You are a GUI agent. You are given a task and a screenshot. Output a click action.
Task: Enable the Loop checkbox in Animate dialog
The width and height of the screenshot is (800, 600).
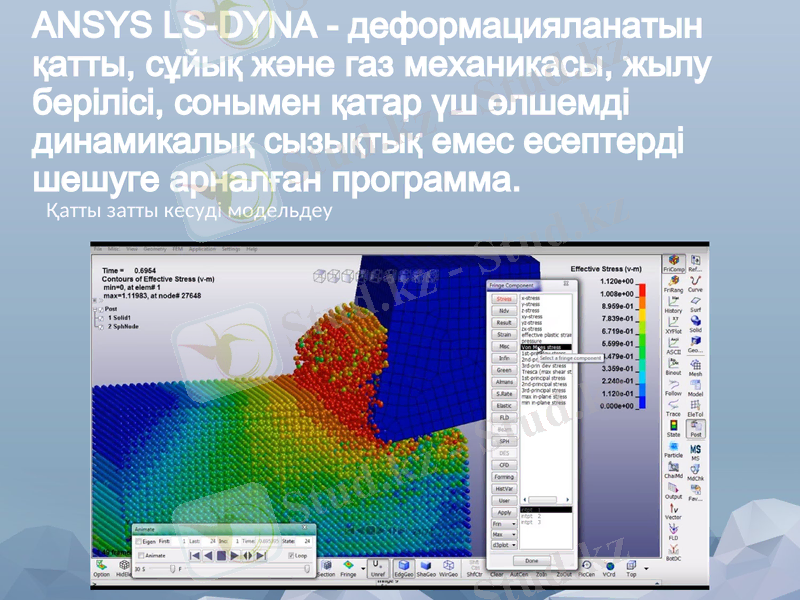pyautogui.click(x=290, y=555)
